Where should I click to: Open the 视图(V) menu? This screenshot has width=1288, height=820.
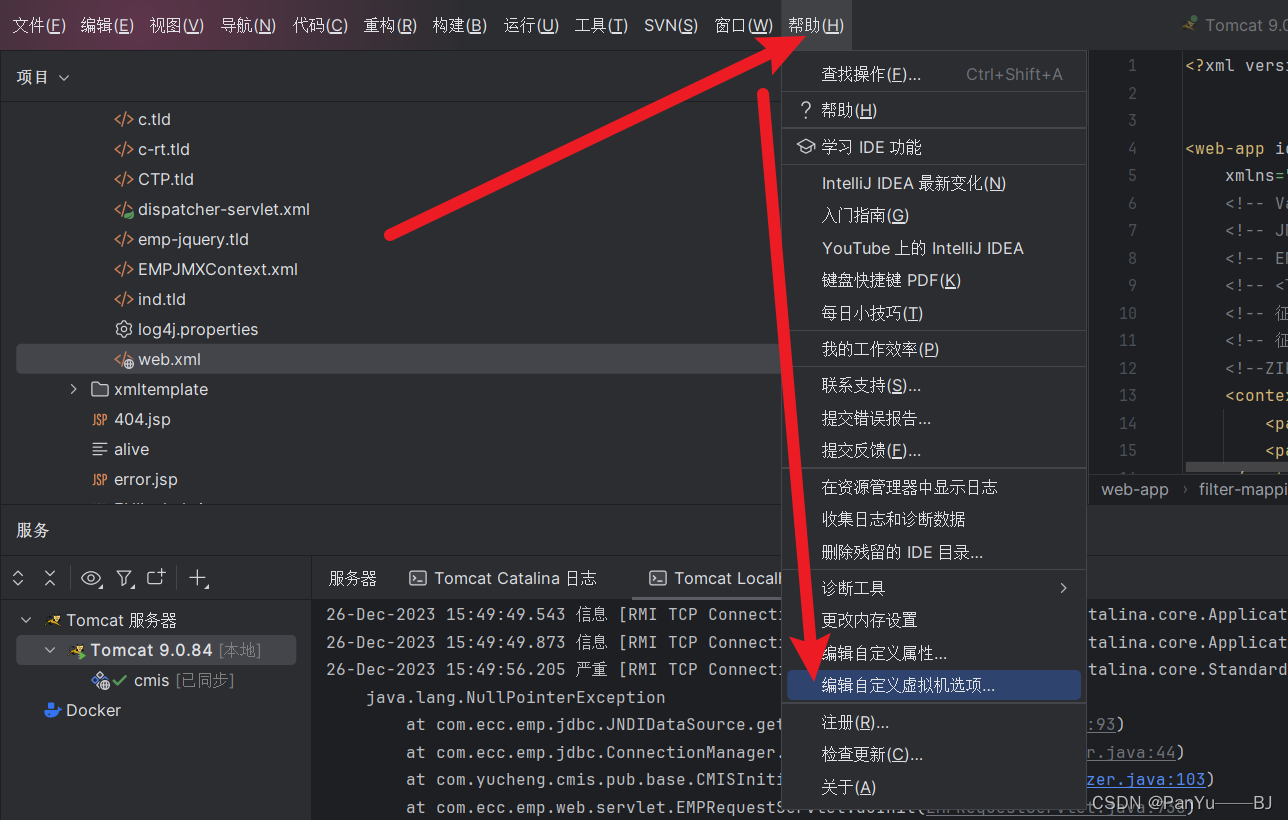coord(177,25)
